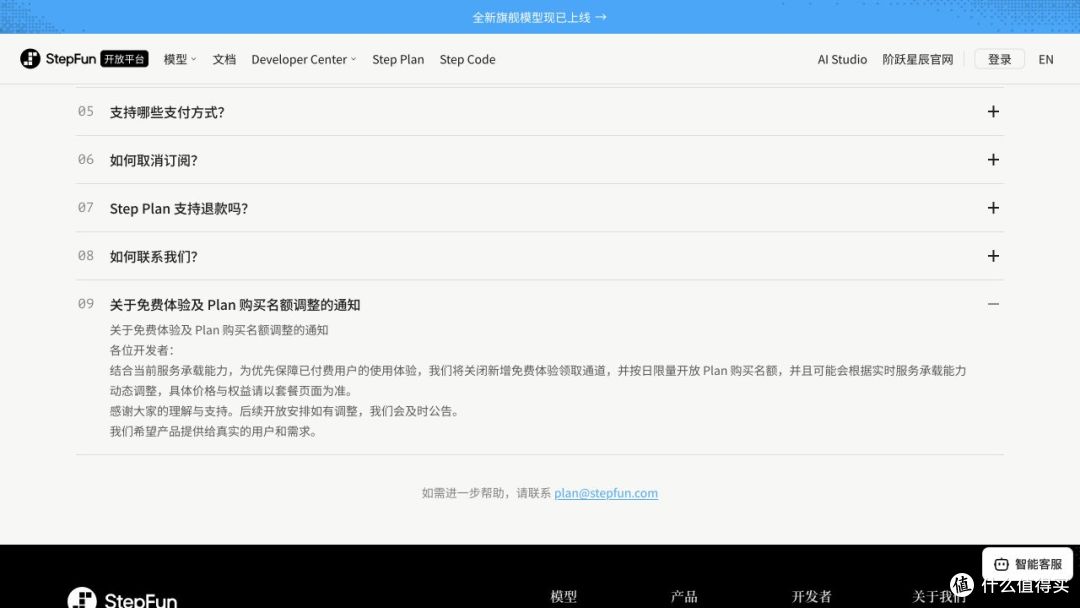Click the 开放平台 badge in header
The height and width of the screenshot is (608, 1080).
125,59
